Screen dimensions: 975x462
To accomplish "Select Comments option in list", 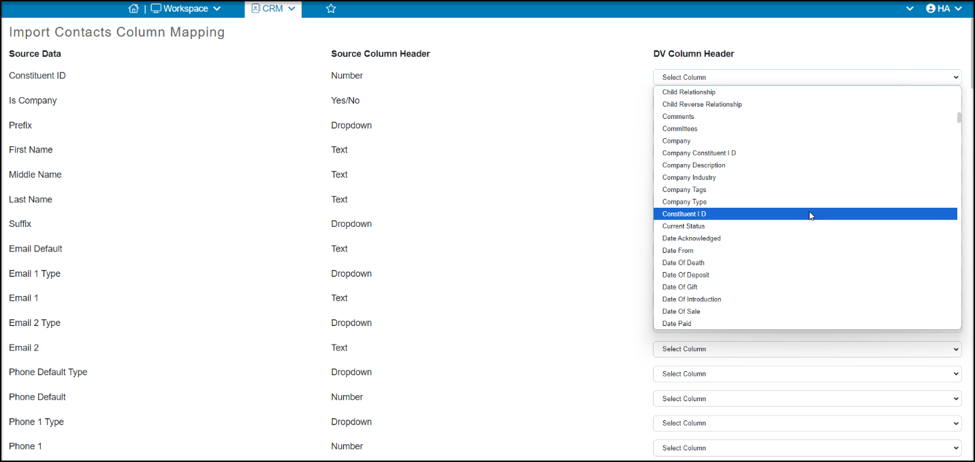I will 805,116.
